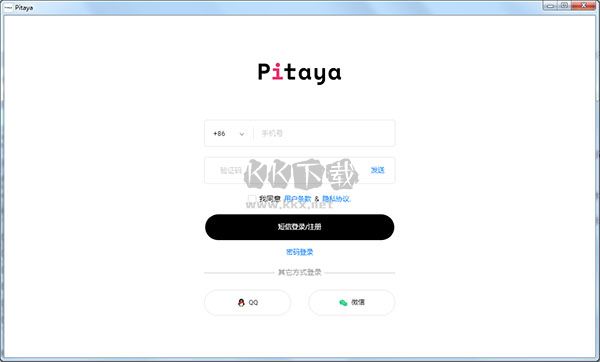Open the privacy policy link
600x362 pixels.
pyautogui.click(x=336, y=199)
